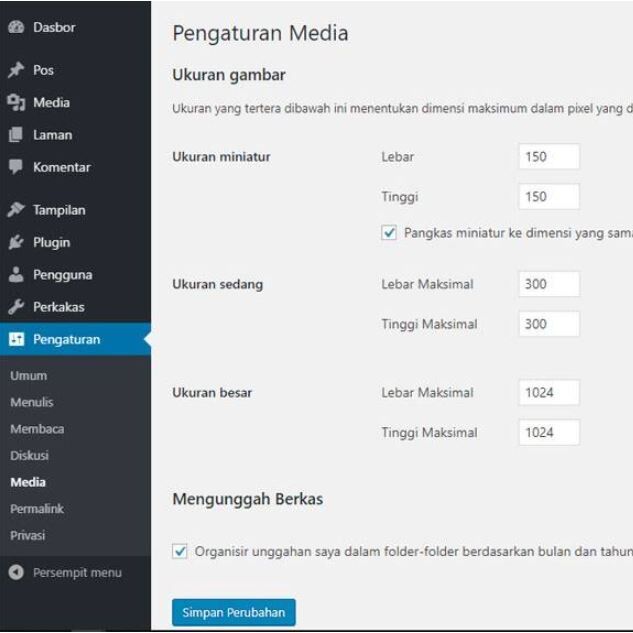
Task: Click the Simpan Perubahan button
Action: pos(234,612)
